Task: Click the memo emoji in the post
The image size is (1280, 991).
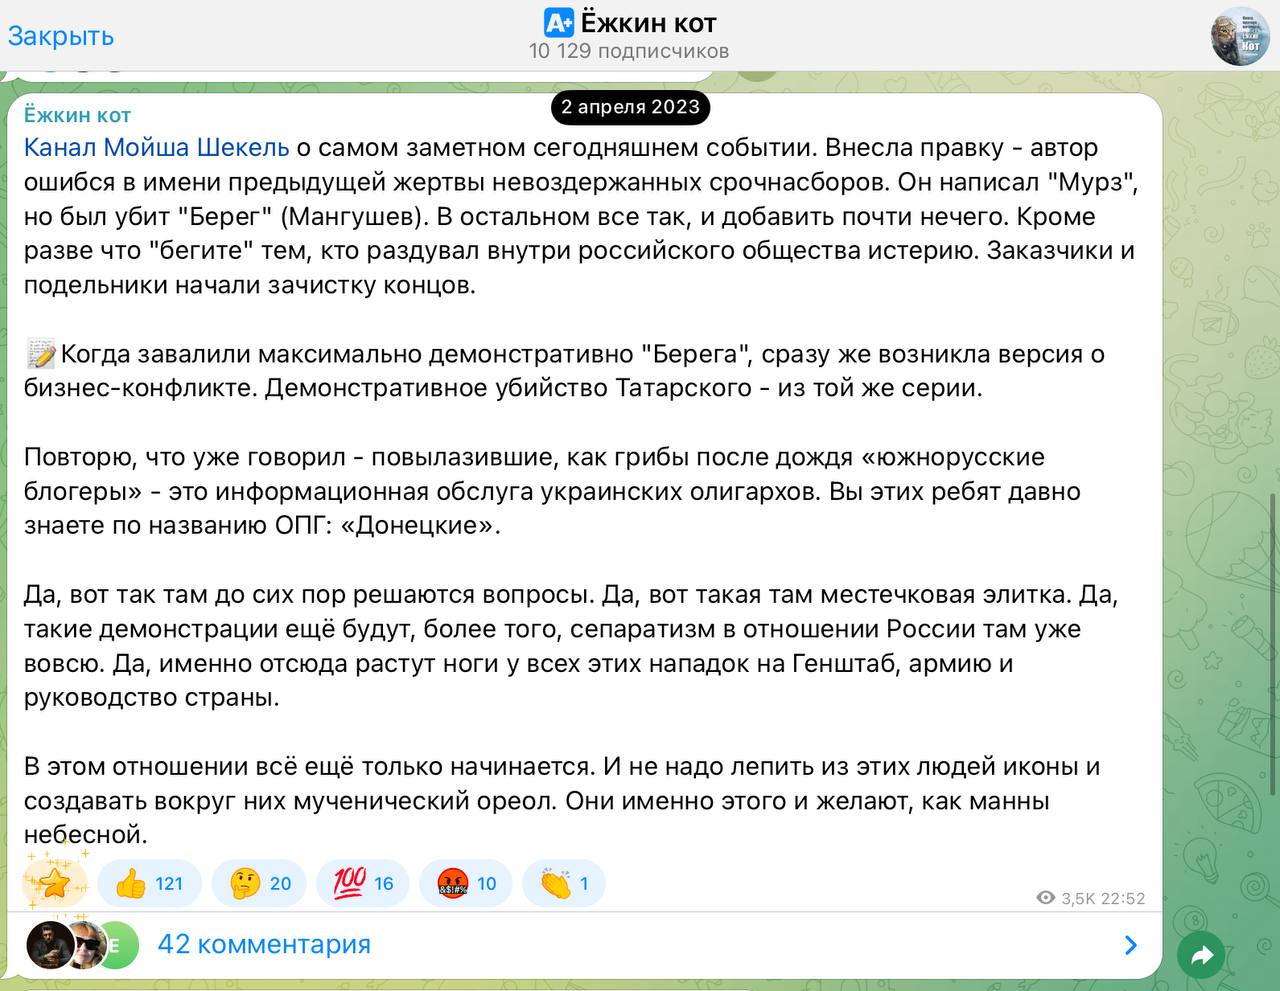Action: point(41,354)
